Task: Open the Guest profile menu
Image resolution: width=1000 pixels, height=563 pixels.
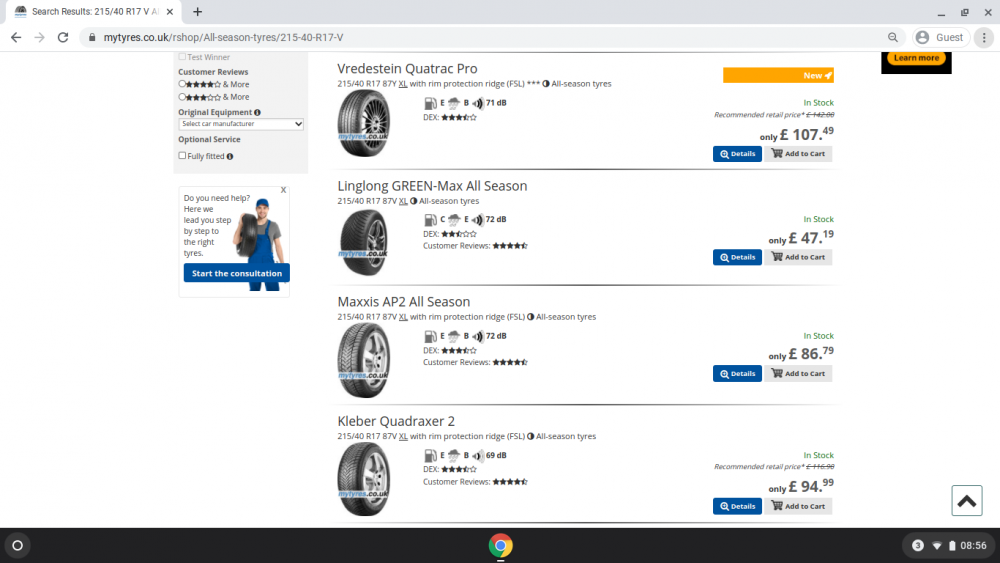Action: pos(940,38)
